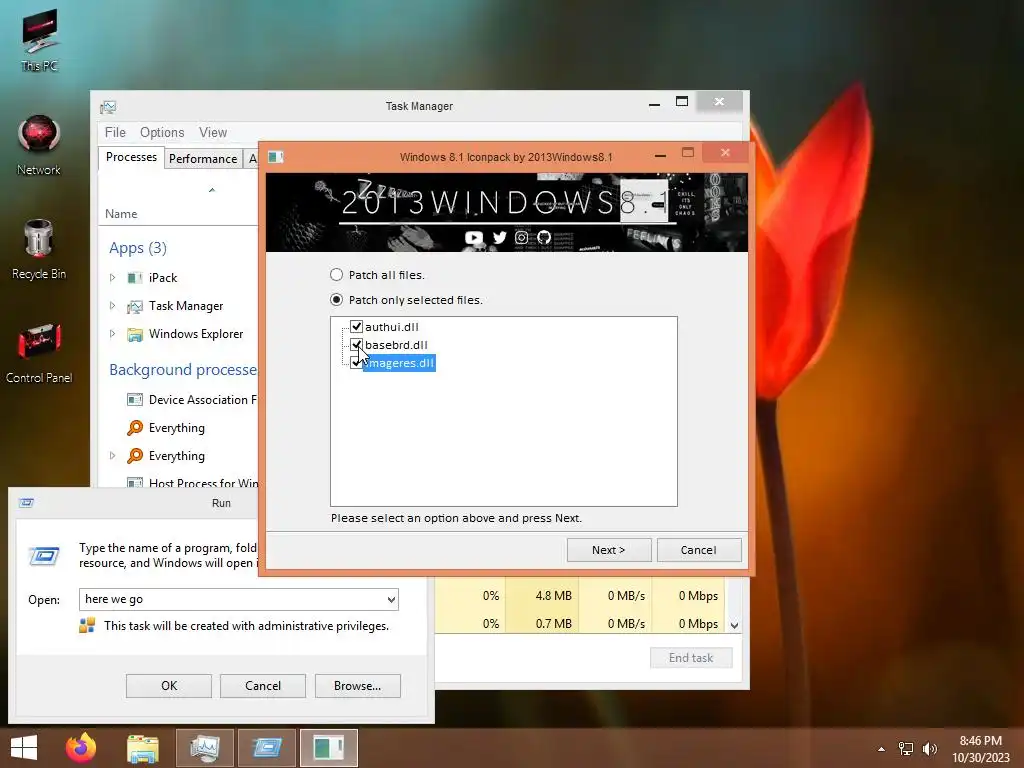Click Task Manager title bar icon

[x=108, y=106]
